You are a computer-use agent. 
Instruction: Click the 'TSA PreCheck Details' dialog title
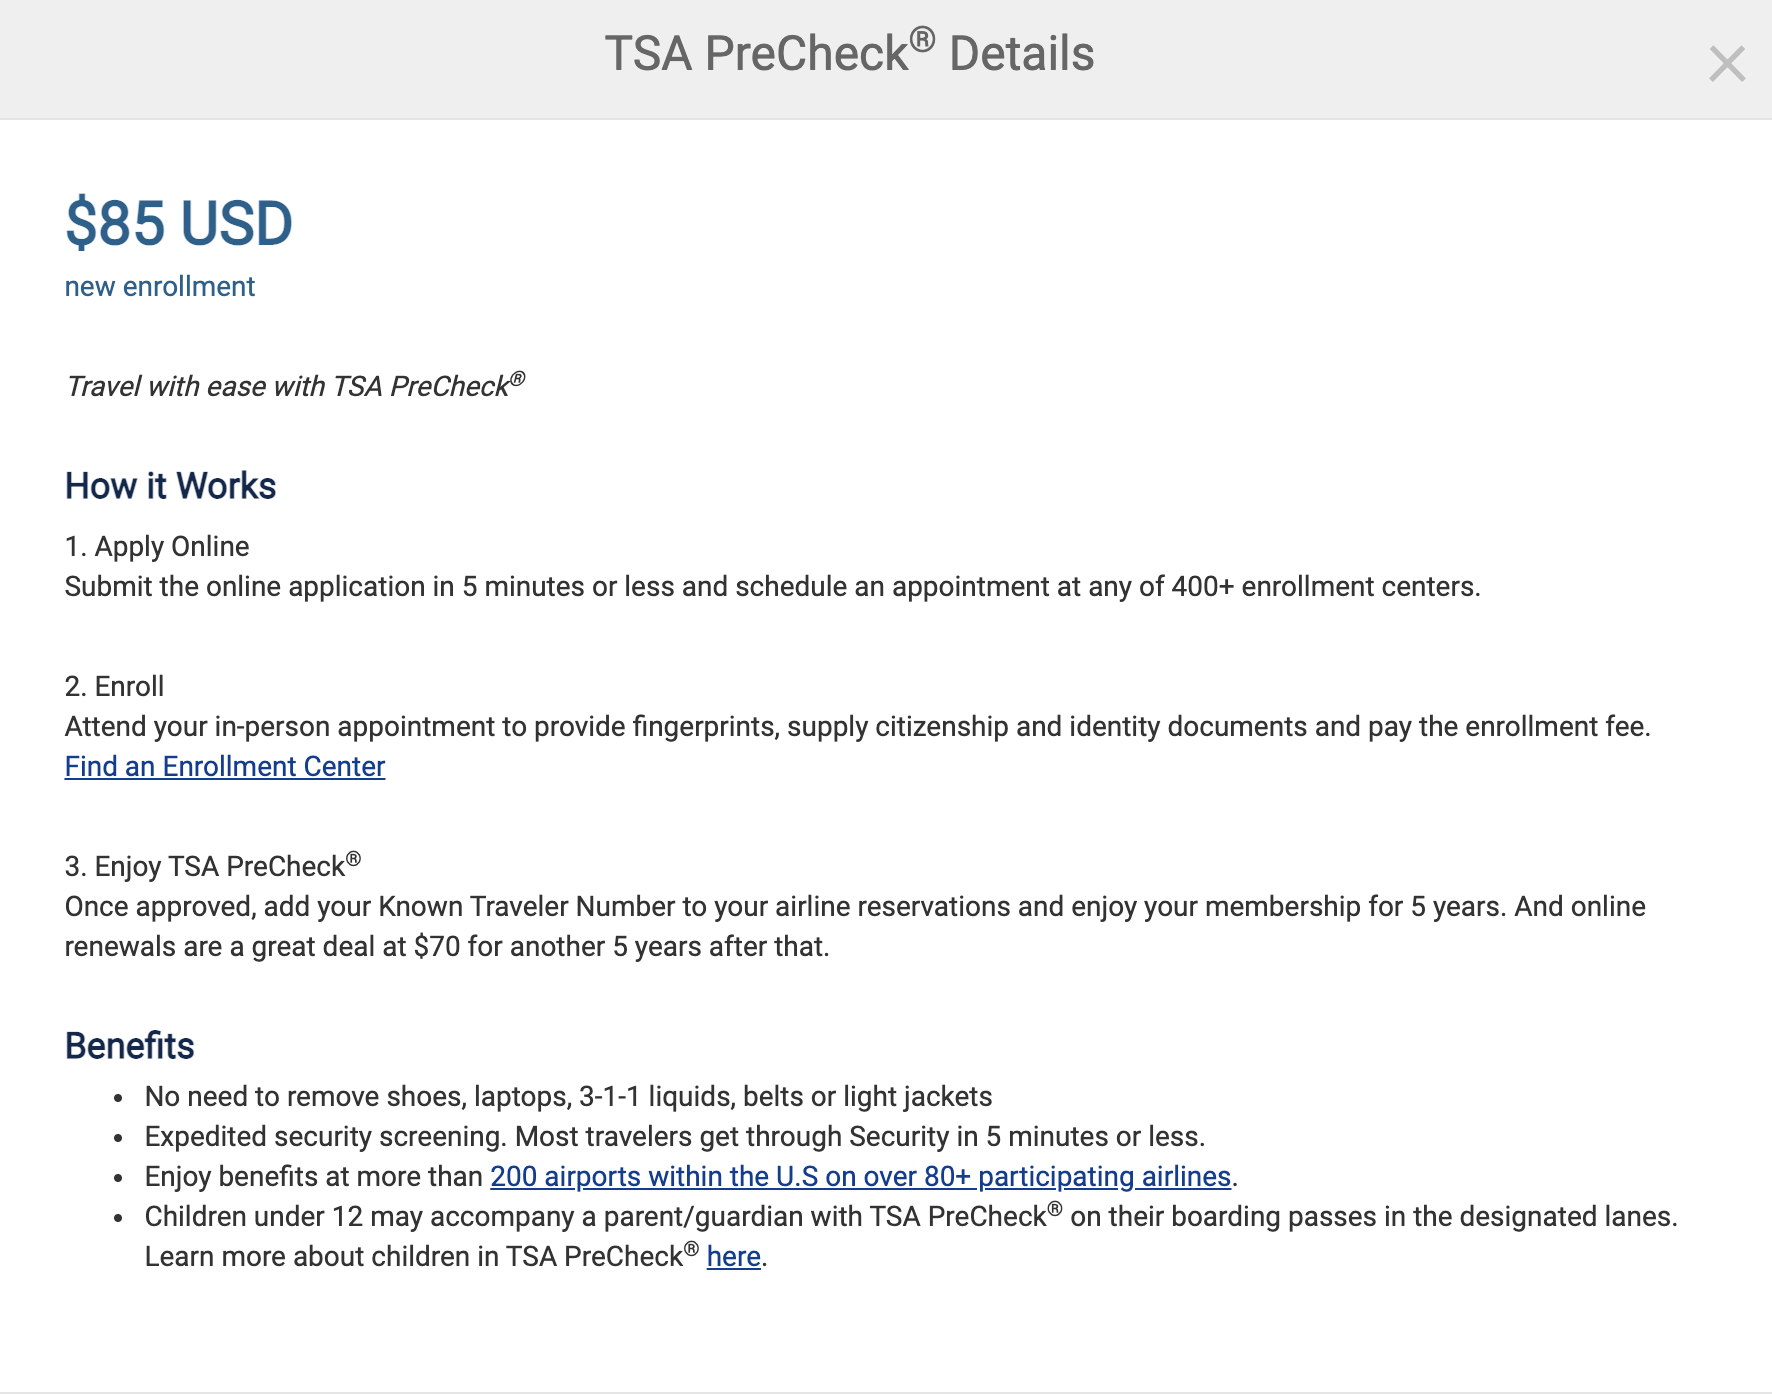(849, 54)
